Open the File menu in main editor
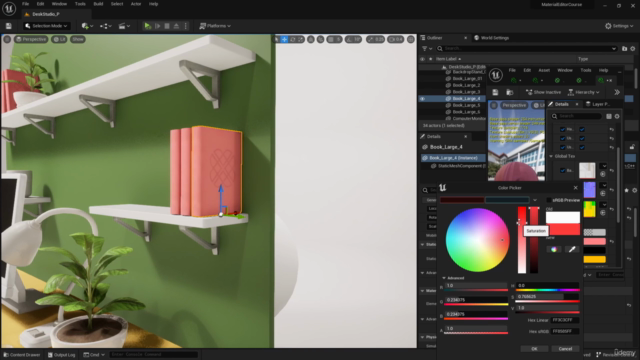640x360 pixels. tap(25, 4)
